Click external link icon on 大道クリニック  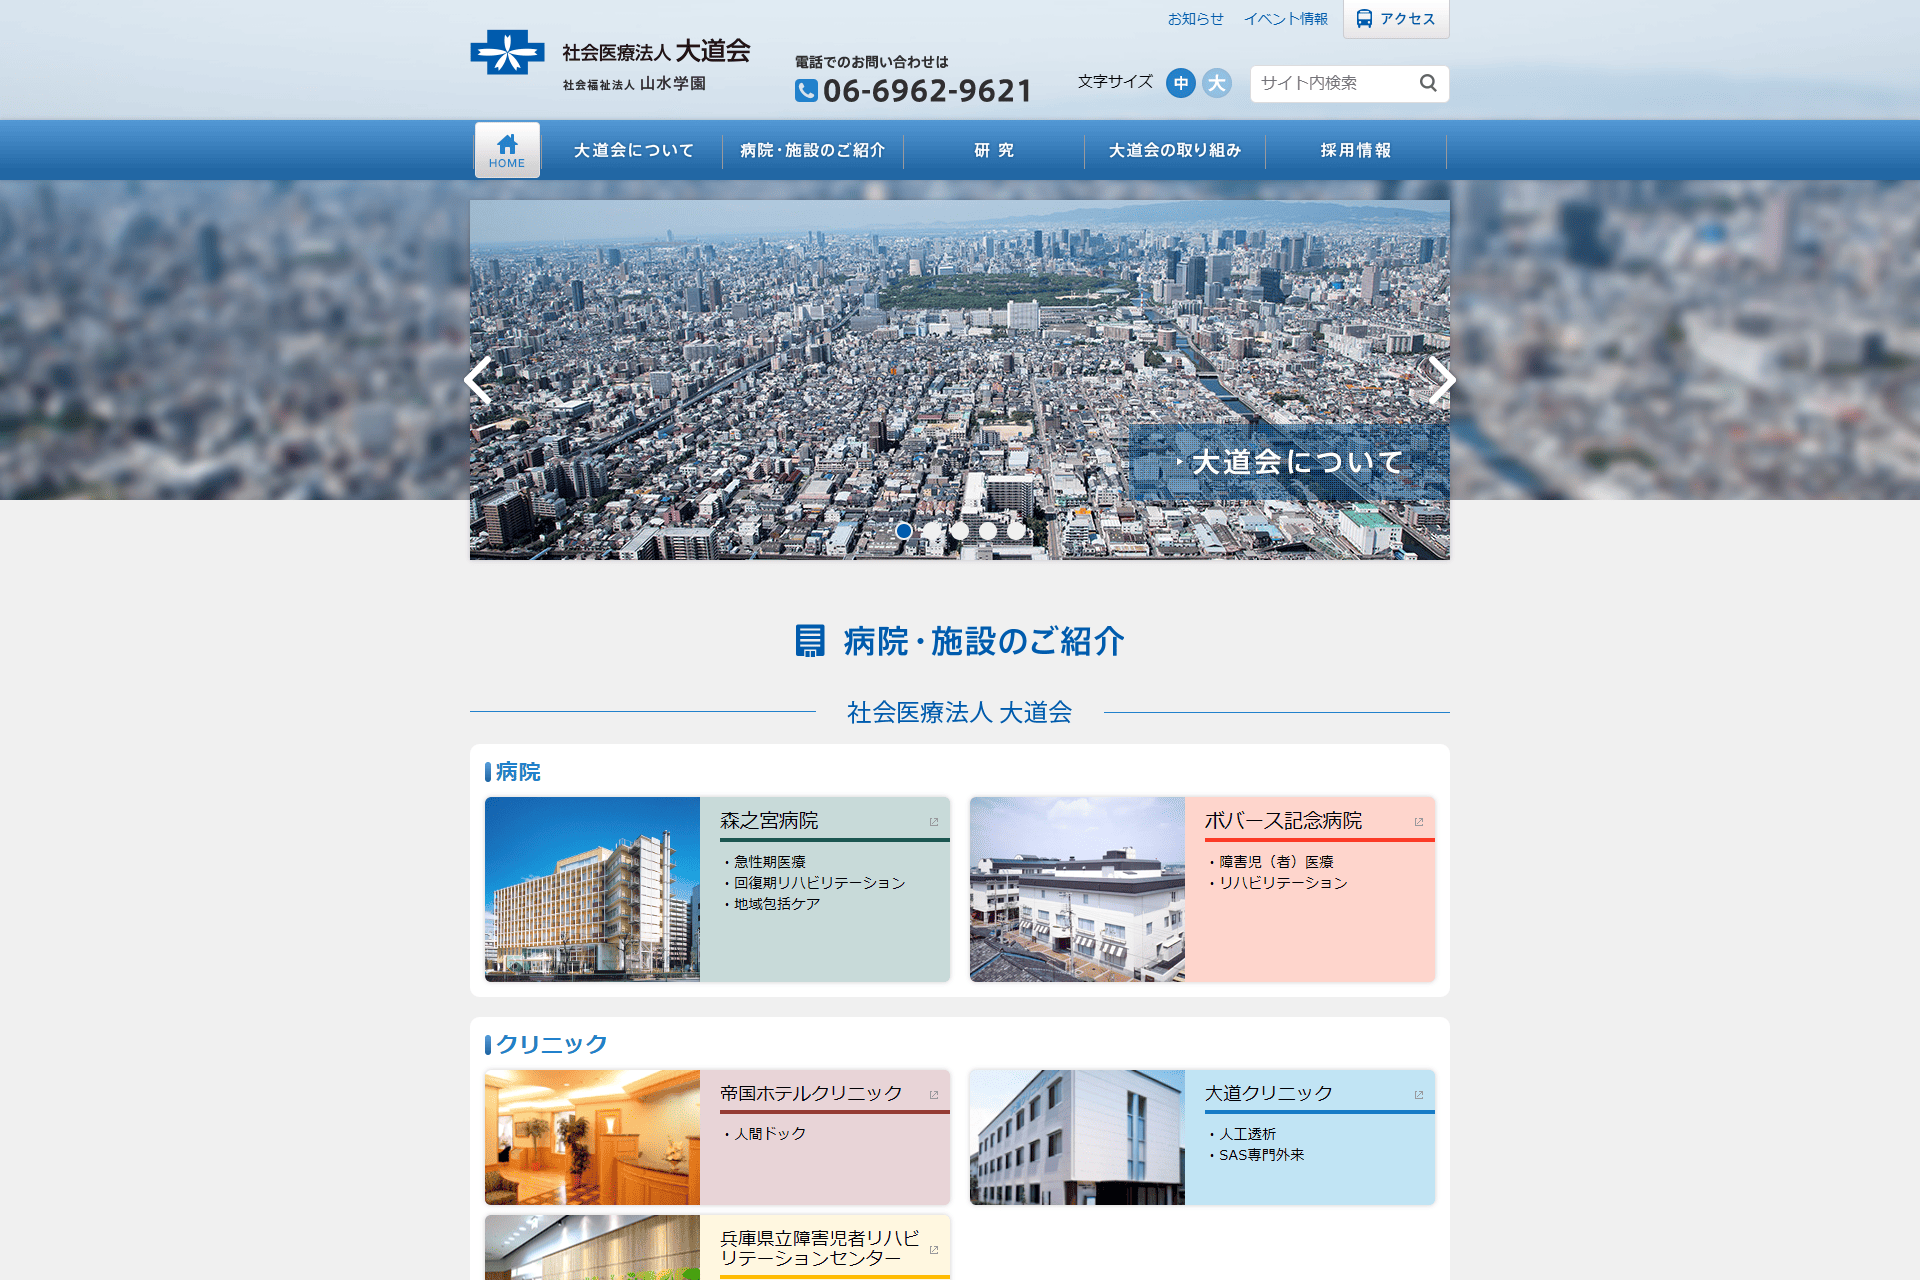pos(1418,1095)
